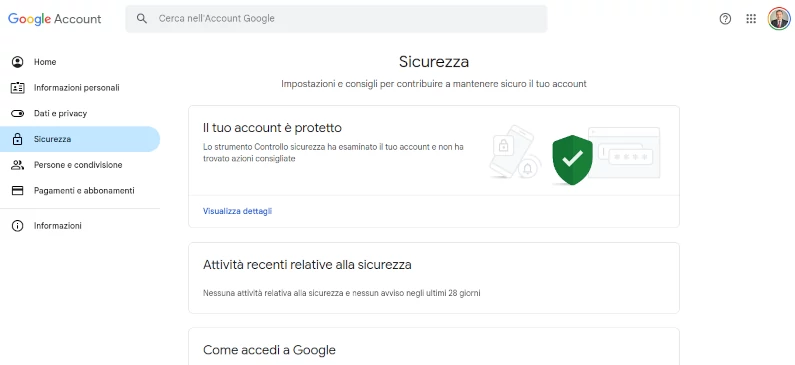
Task: Click the Informazioni personali ID card icon
Action: [17, 88]
